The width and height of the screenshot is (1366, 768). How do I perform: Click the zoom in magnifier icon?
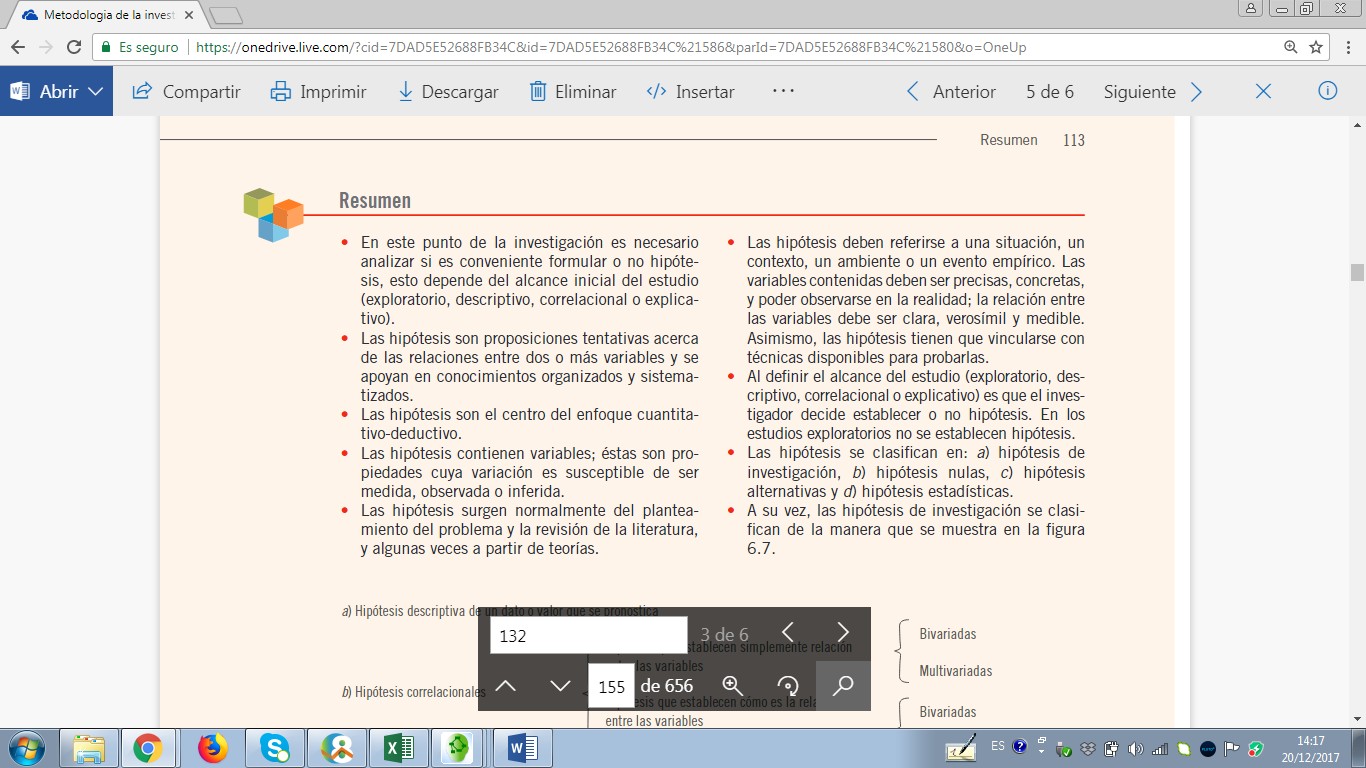(732, 686)
